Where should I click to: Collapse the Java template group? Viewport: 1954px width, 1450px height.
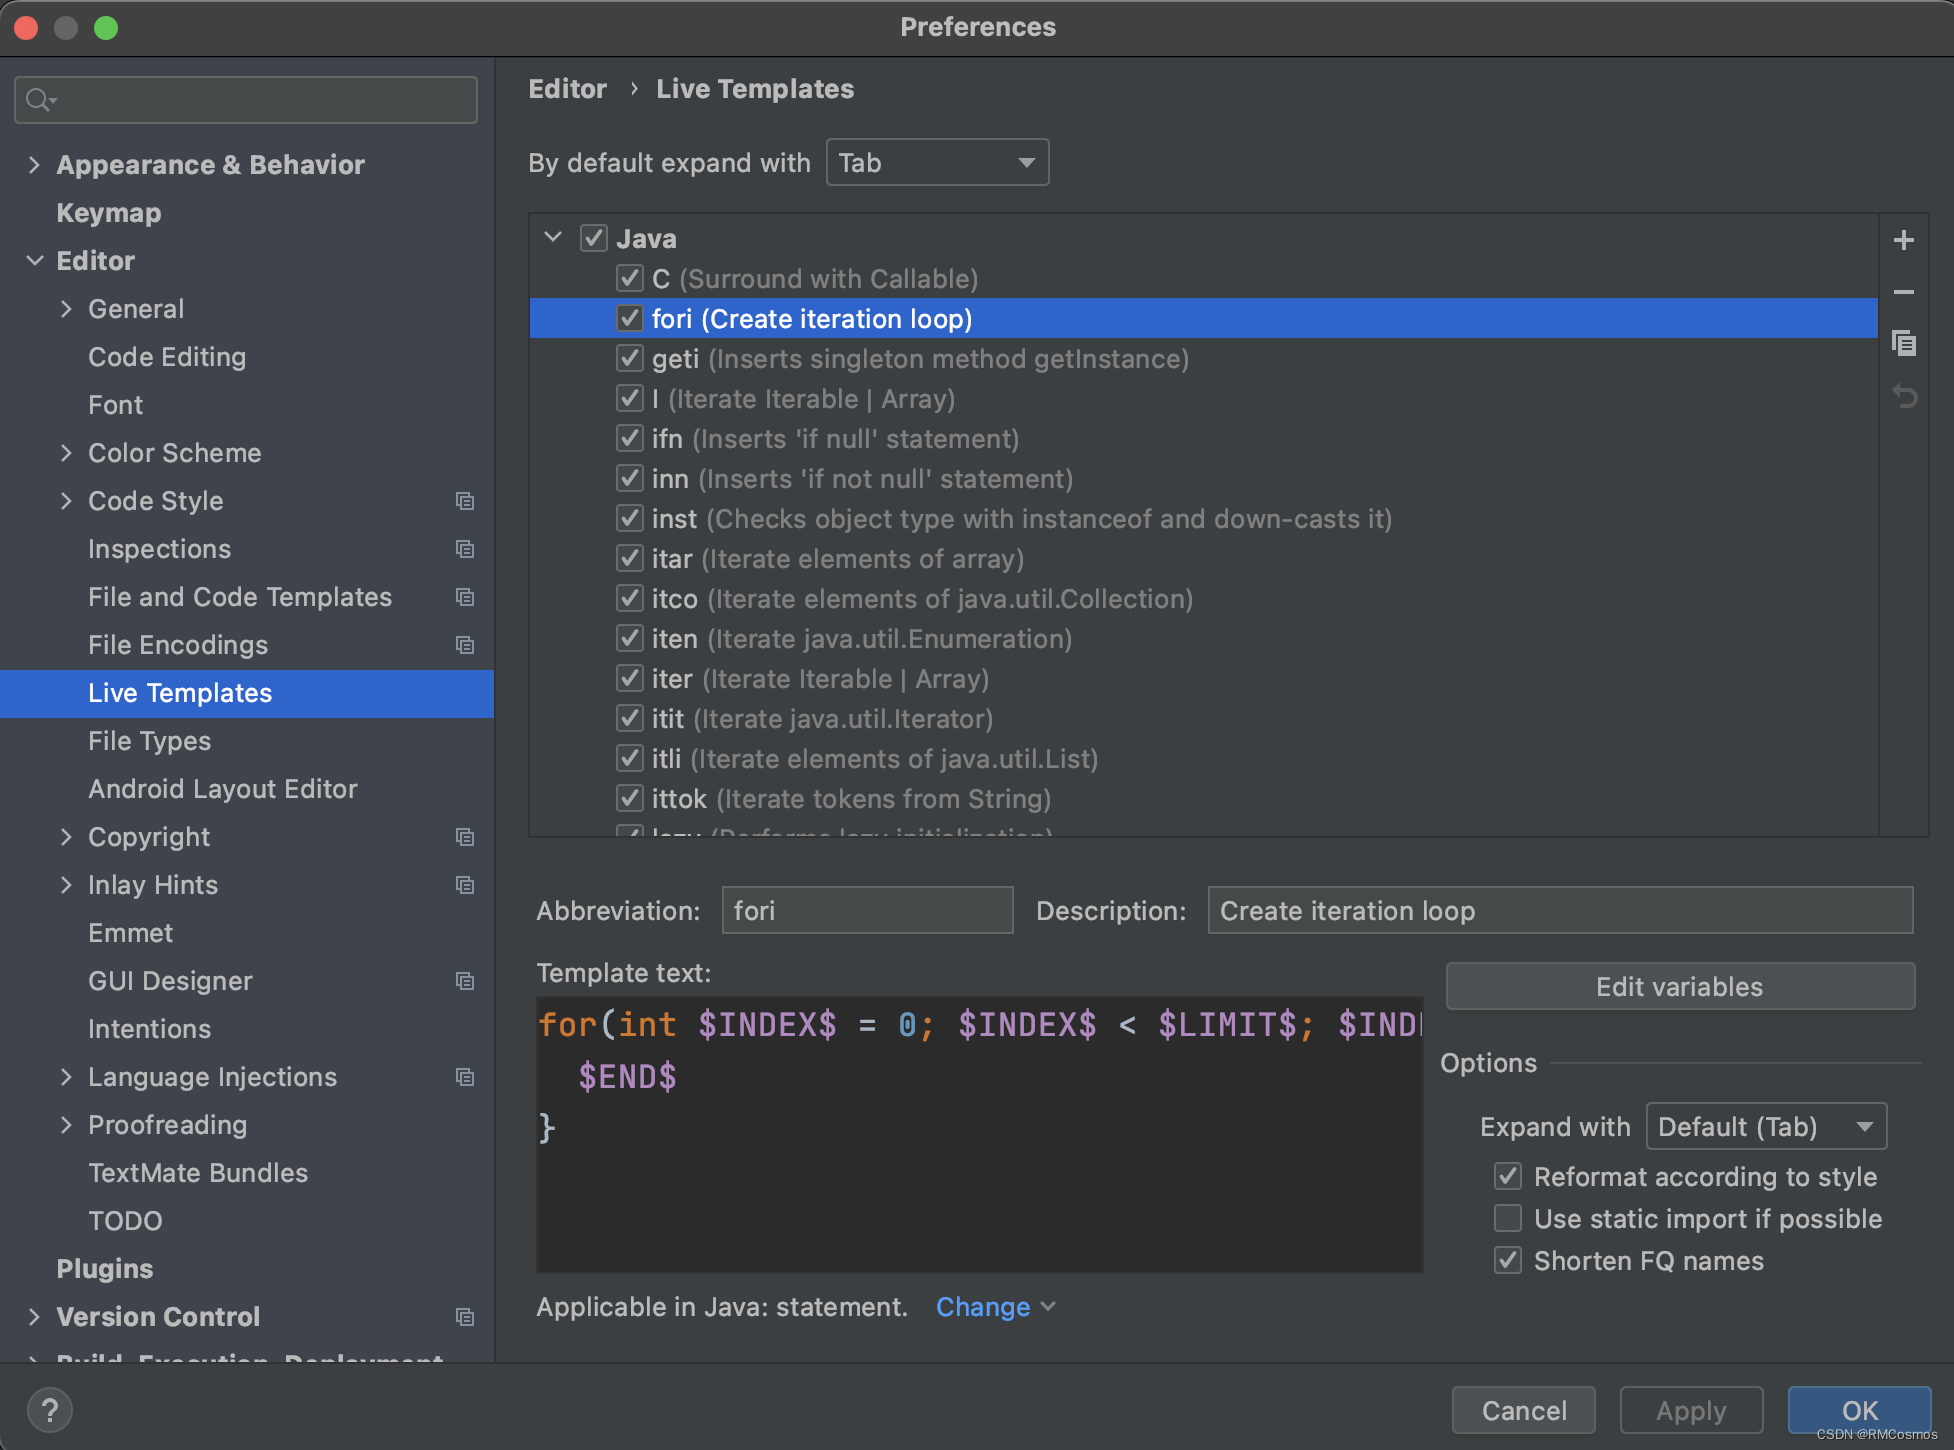553,238
